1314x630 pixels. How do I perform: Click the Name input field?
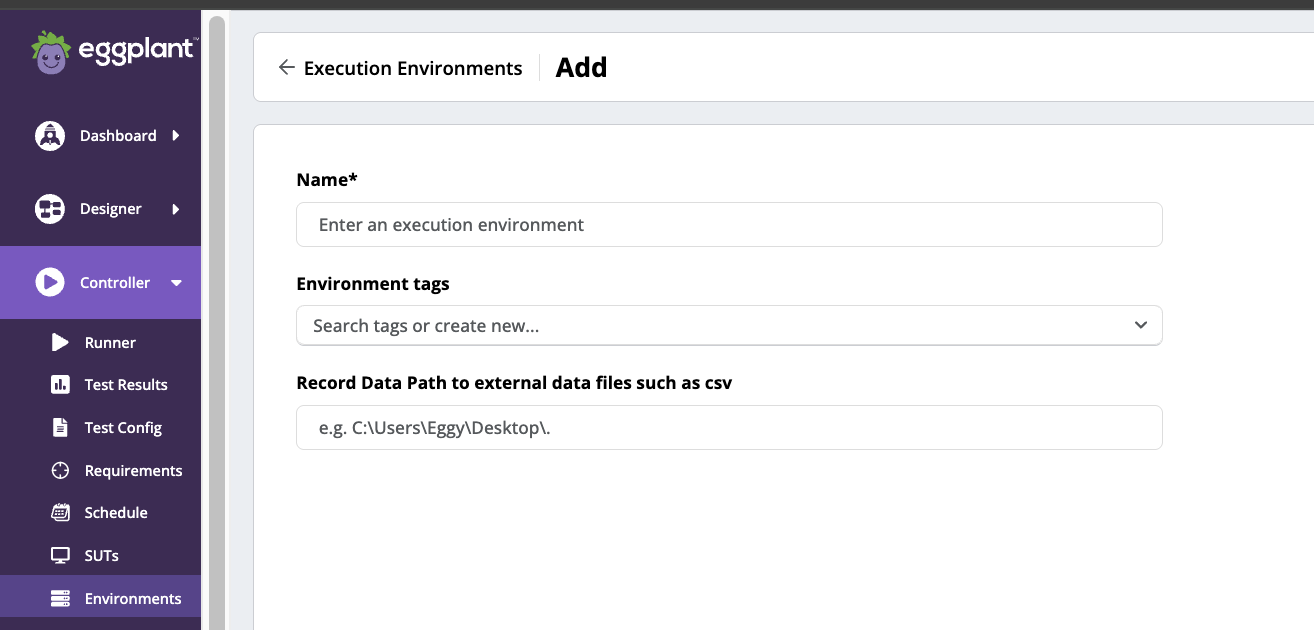click(x=729, y=224)
